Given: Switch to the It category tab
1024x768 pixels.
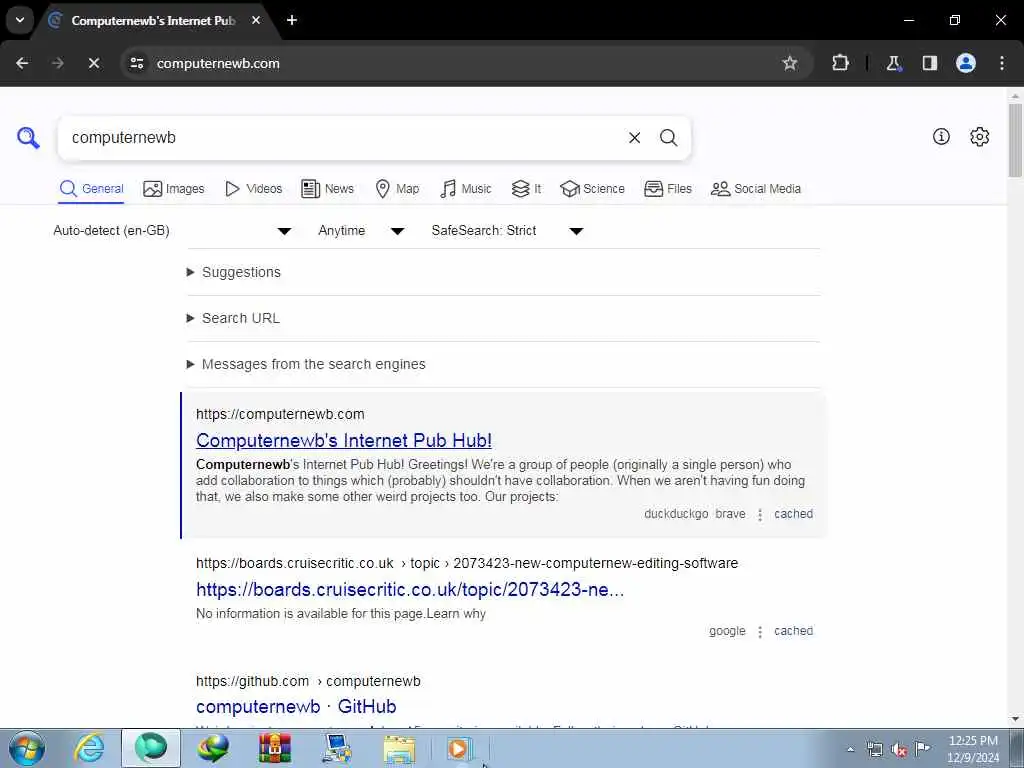Looking at the screenshot, I should click(x=526, y=189).
